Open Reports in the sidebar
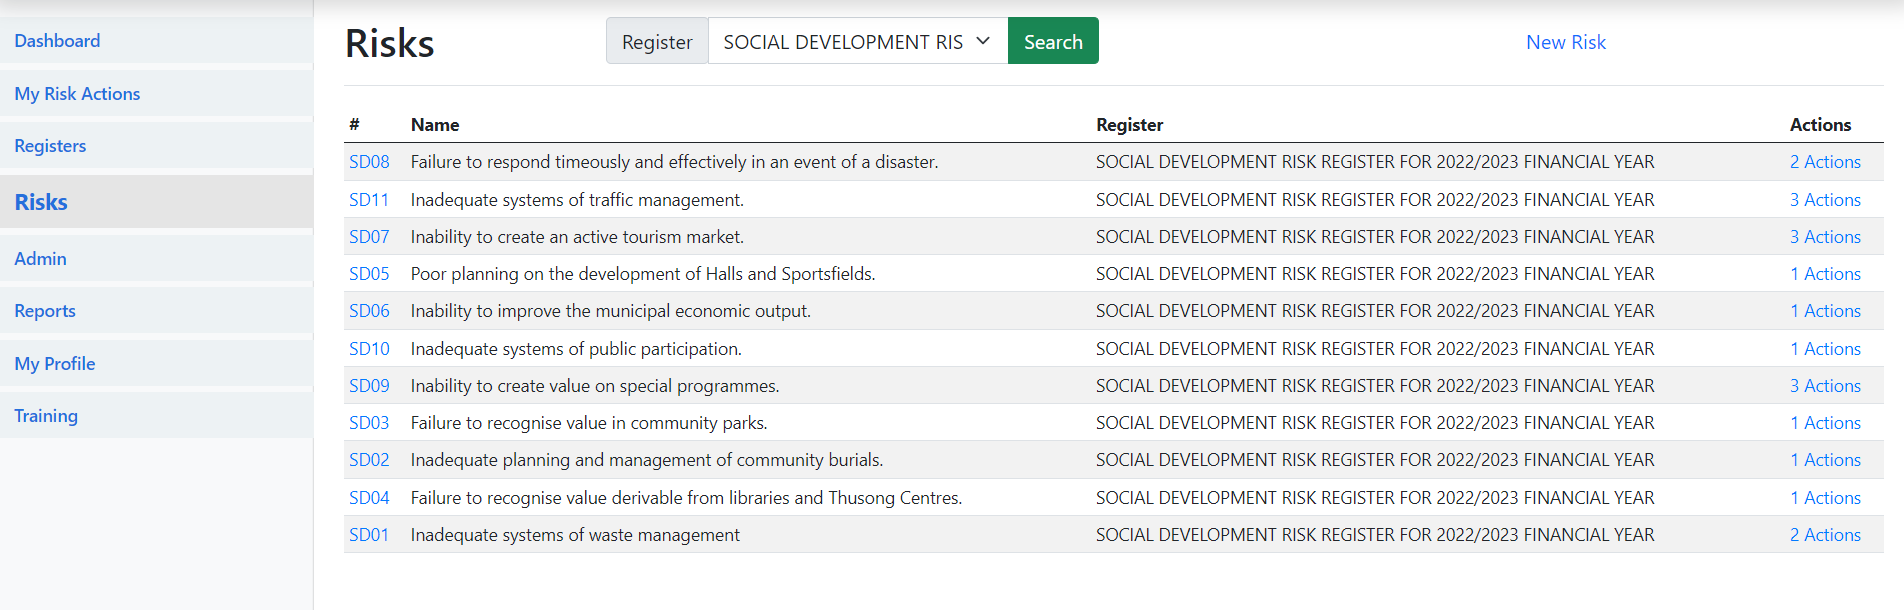This screenshot has width=1904, height=610. (45, 311)
